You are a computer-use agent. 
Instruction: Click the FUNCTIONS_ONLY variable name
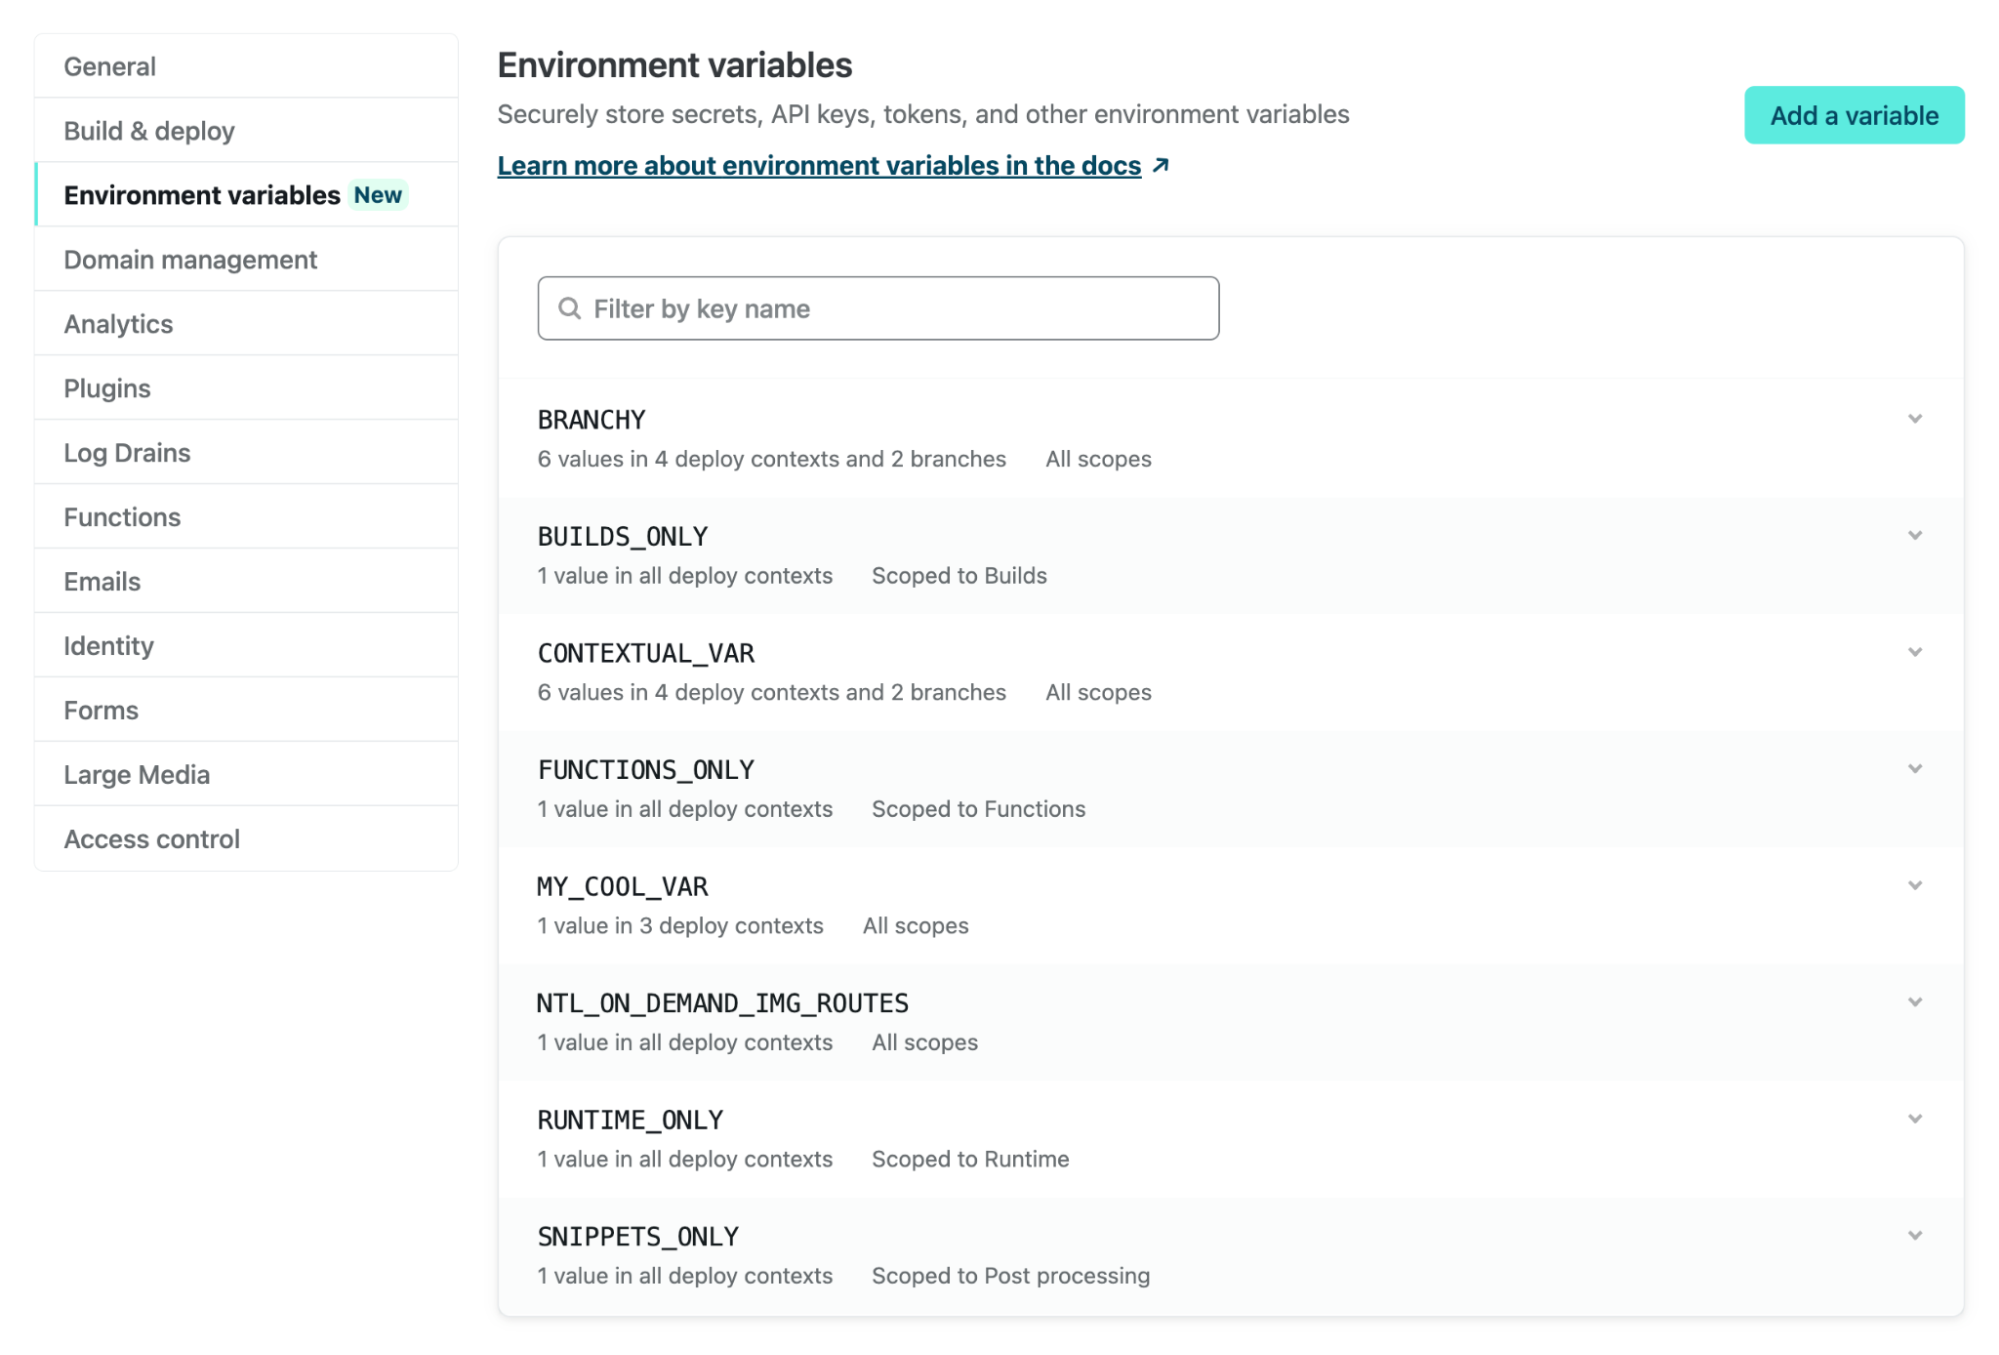tap(646, 770)
